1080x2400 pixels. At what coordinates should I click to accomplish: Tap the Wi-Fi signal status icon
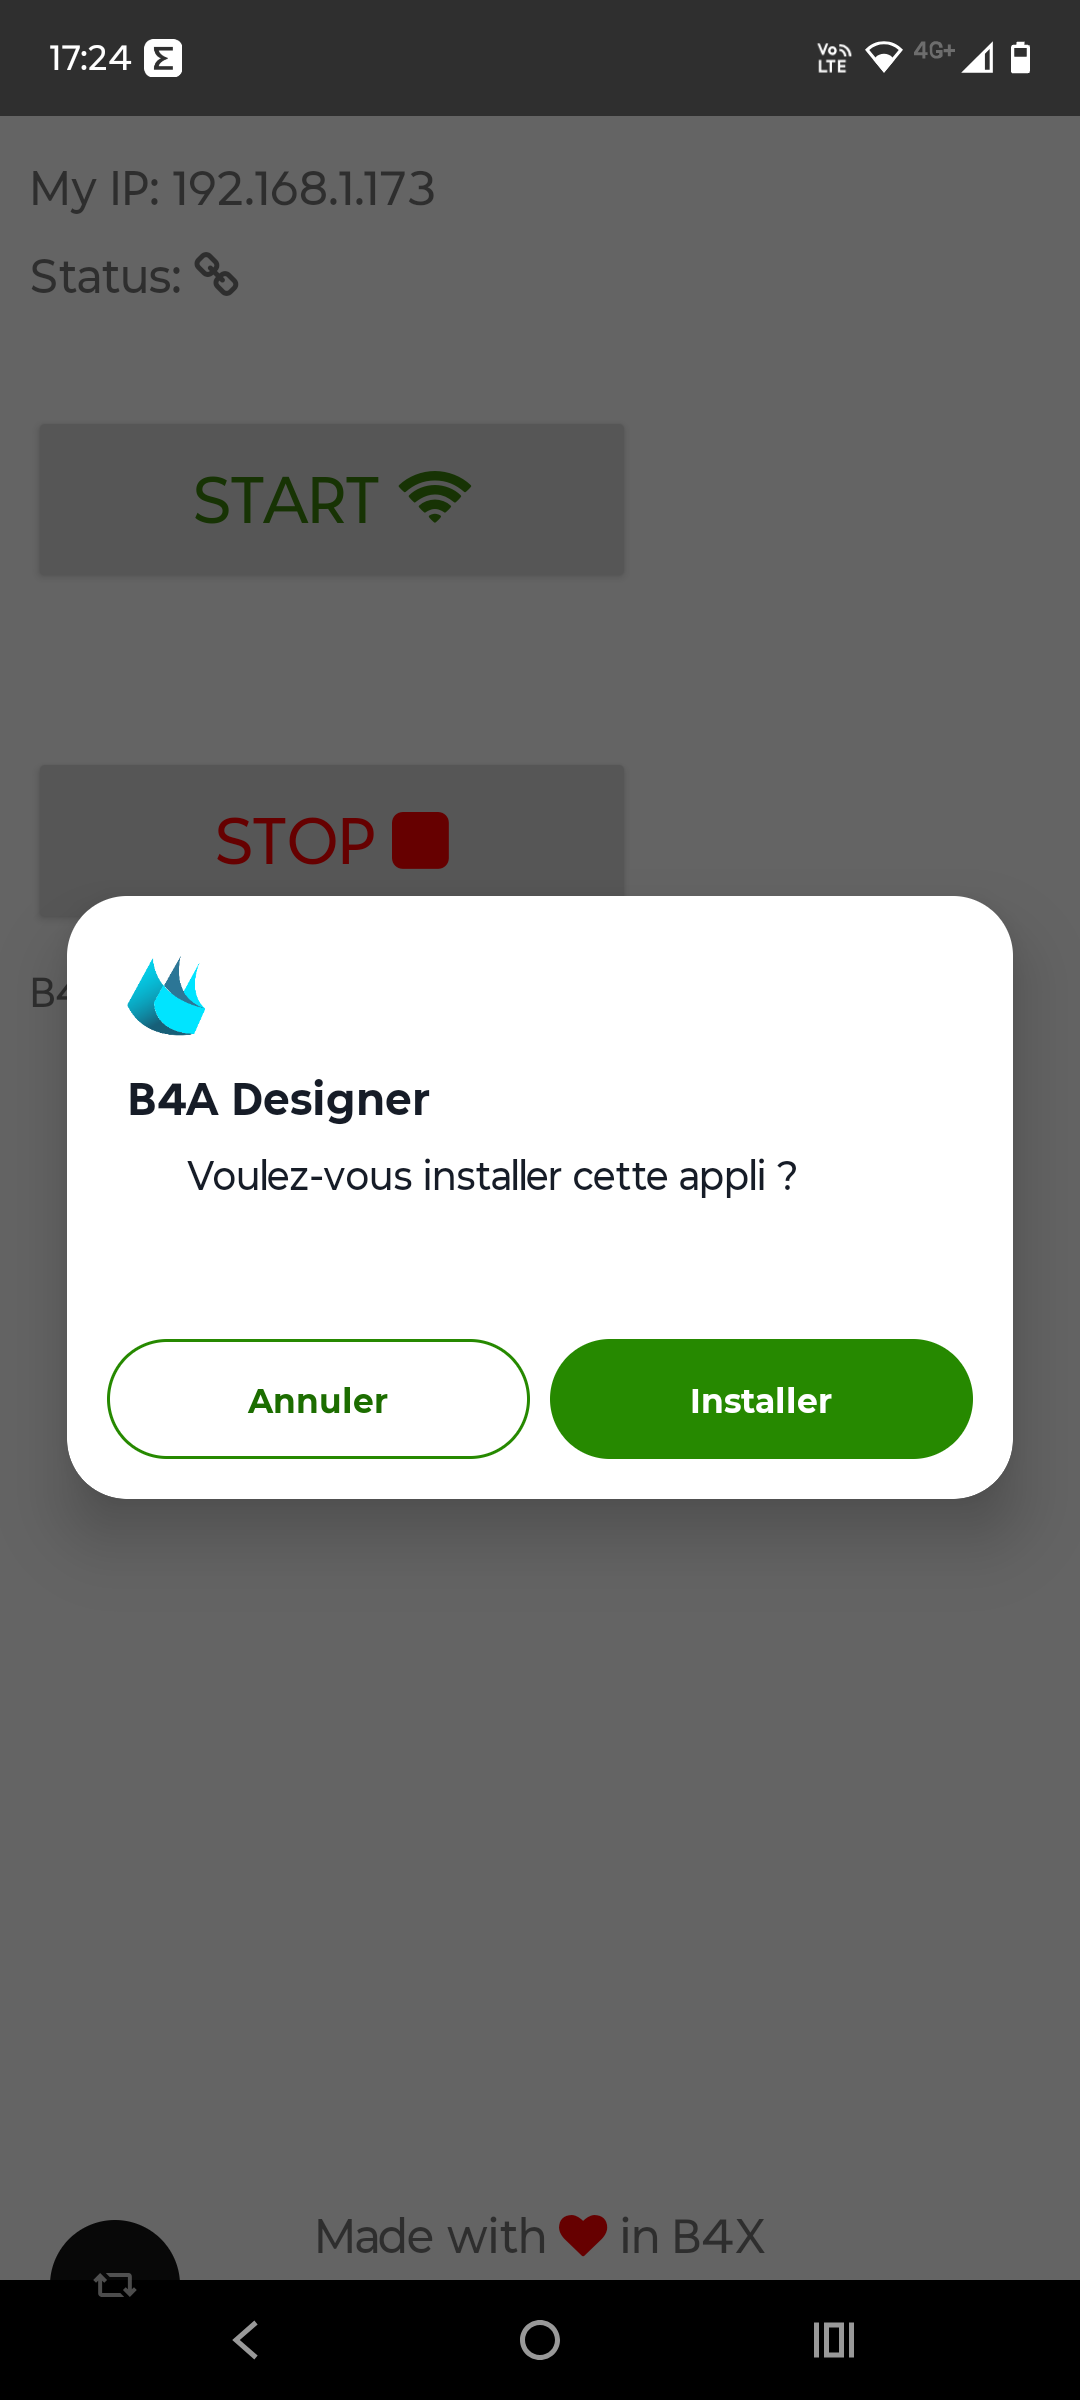(884, 57)
